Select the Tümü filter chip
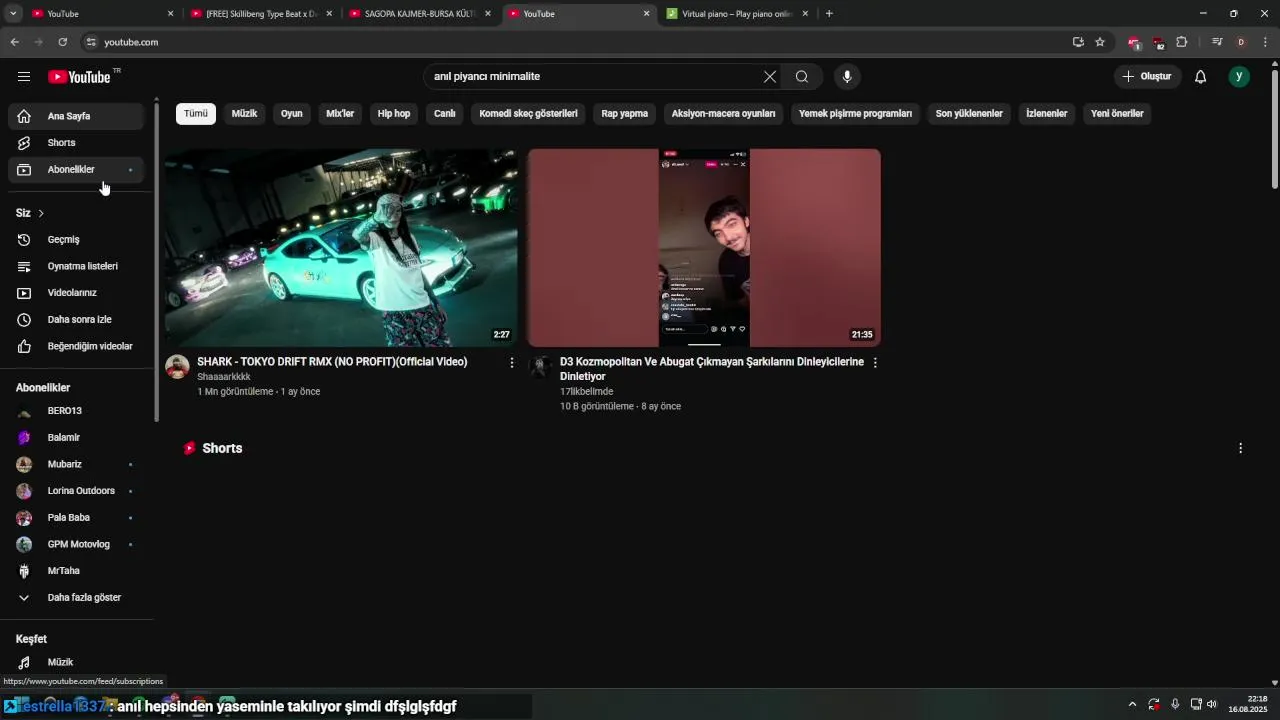The width and height of the screenshot is (1280, 720). coord(196,114)
